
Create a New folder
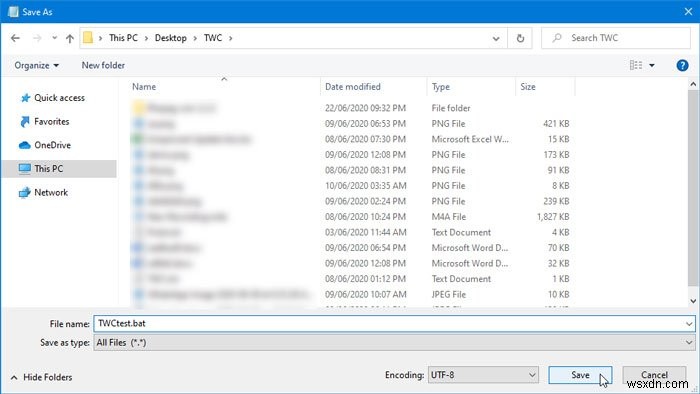(x=103, y=66)
